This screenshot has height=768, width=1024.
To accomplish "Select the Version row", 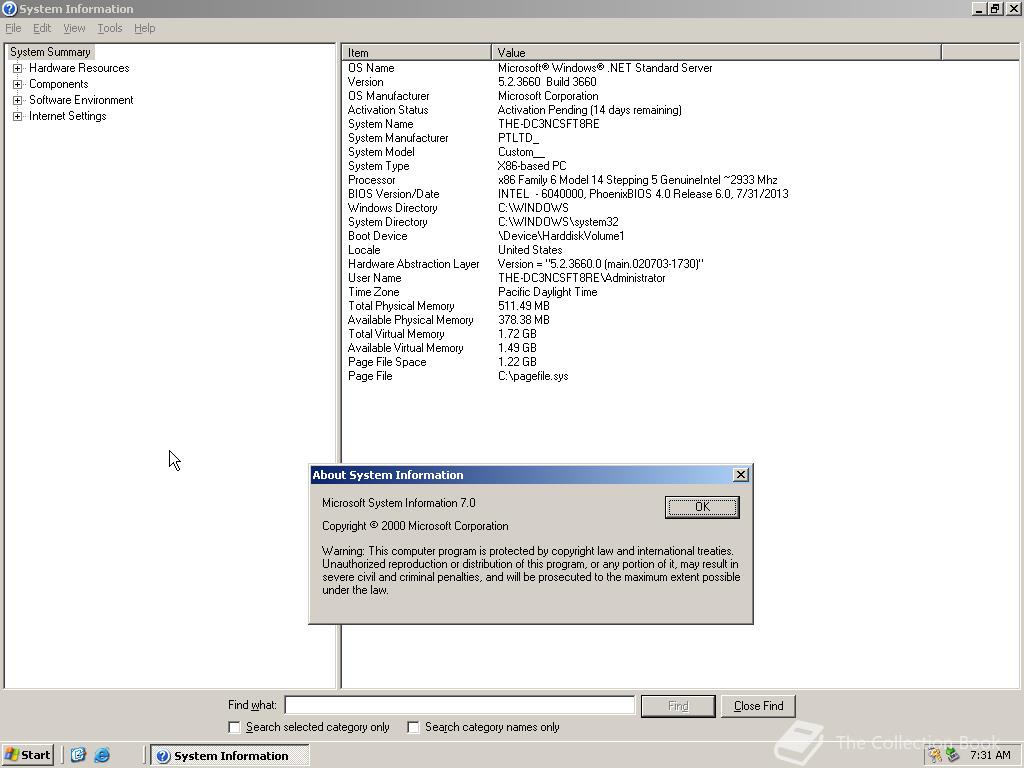I will pos(679,82).
